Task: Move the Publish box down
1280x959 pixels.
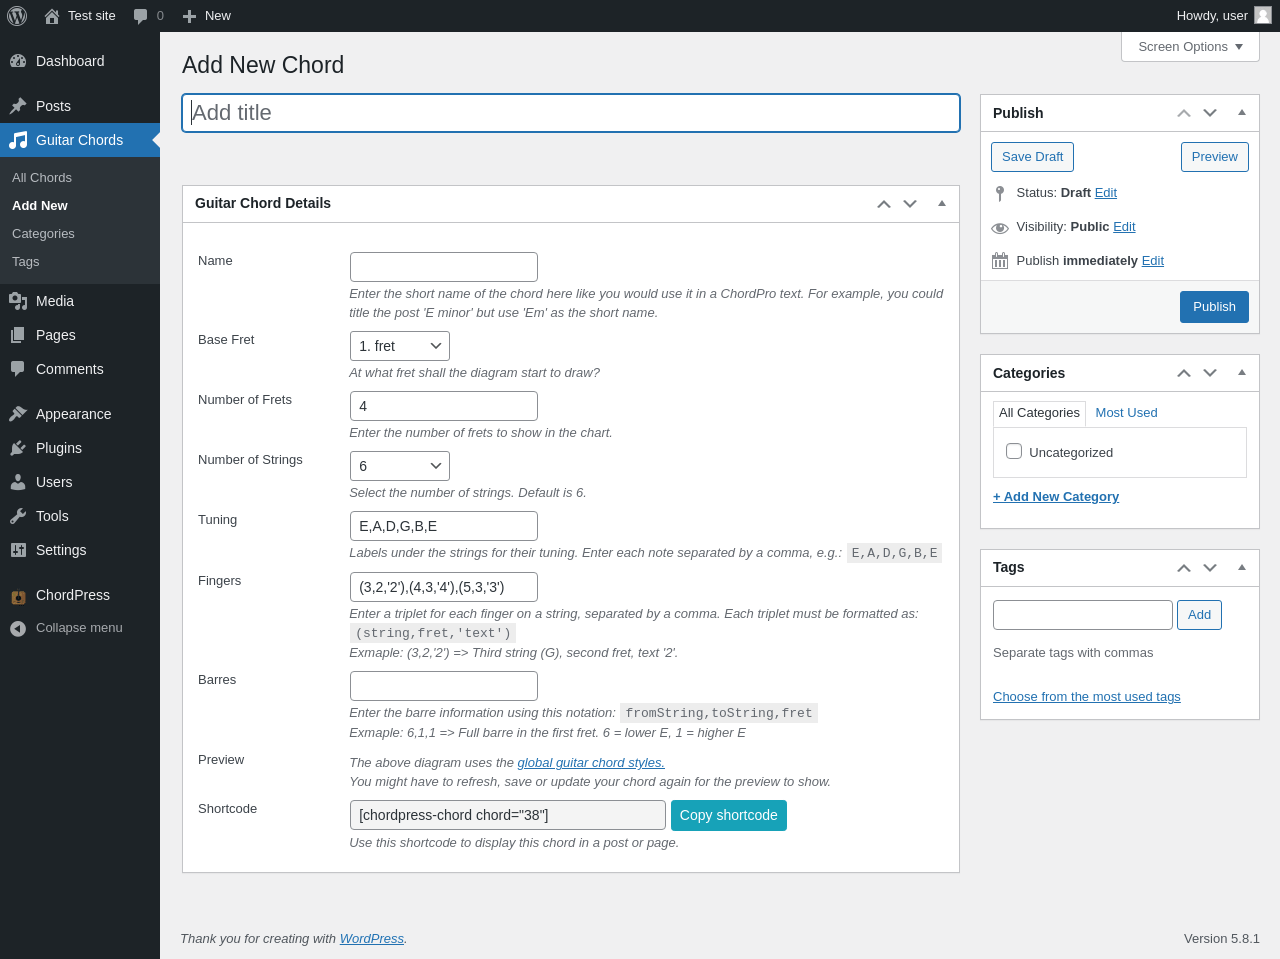Action: tap(1210, 113)
